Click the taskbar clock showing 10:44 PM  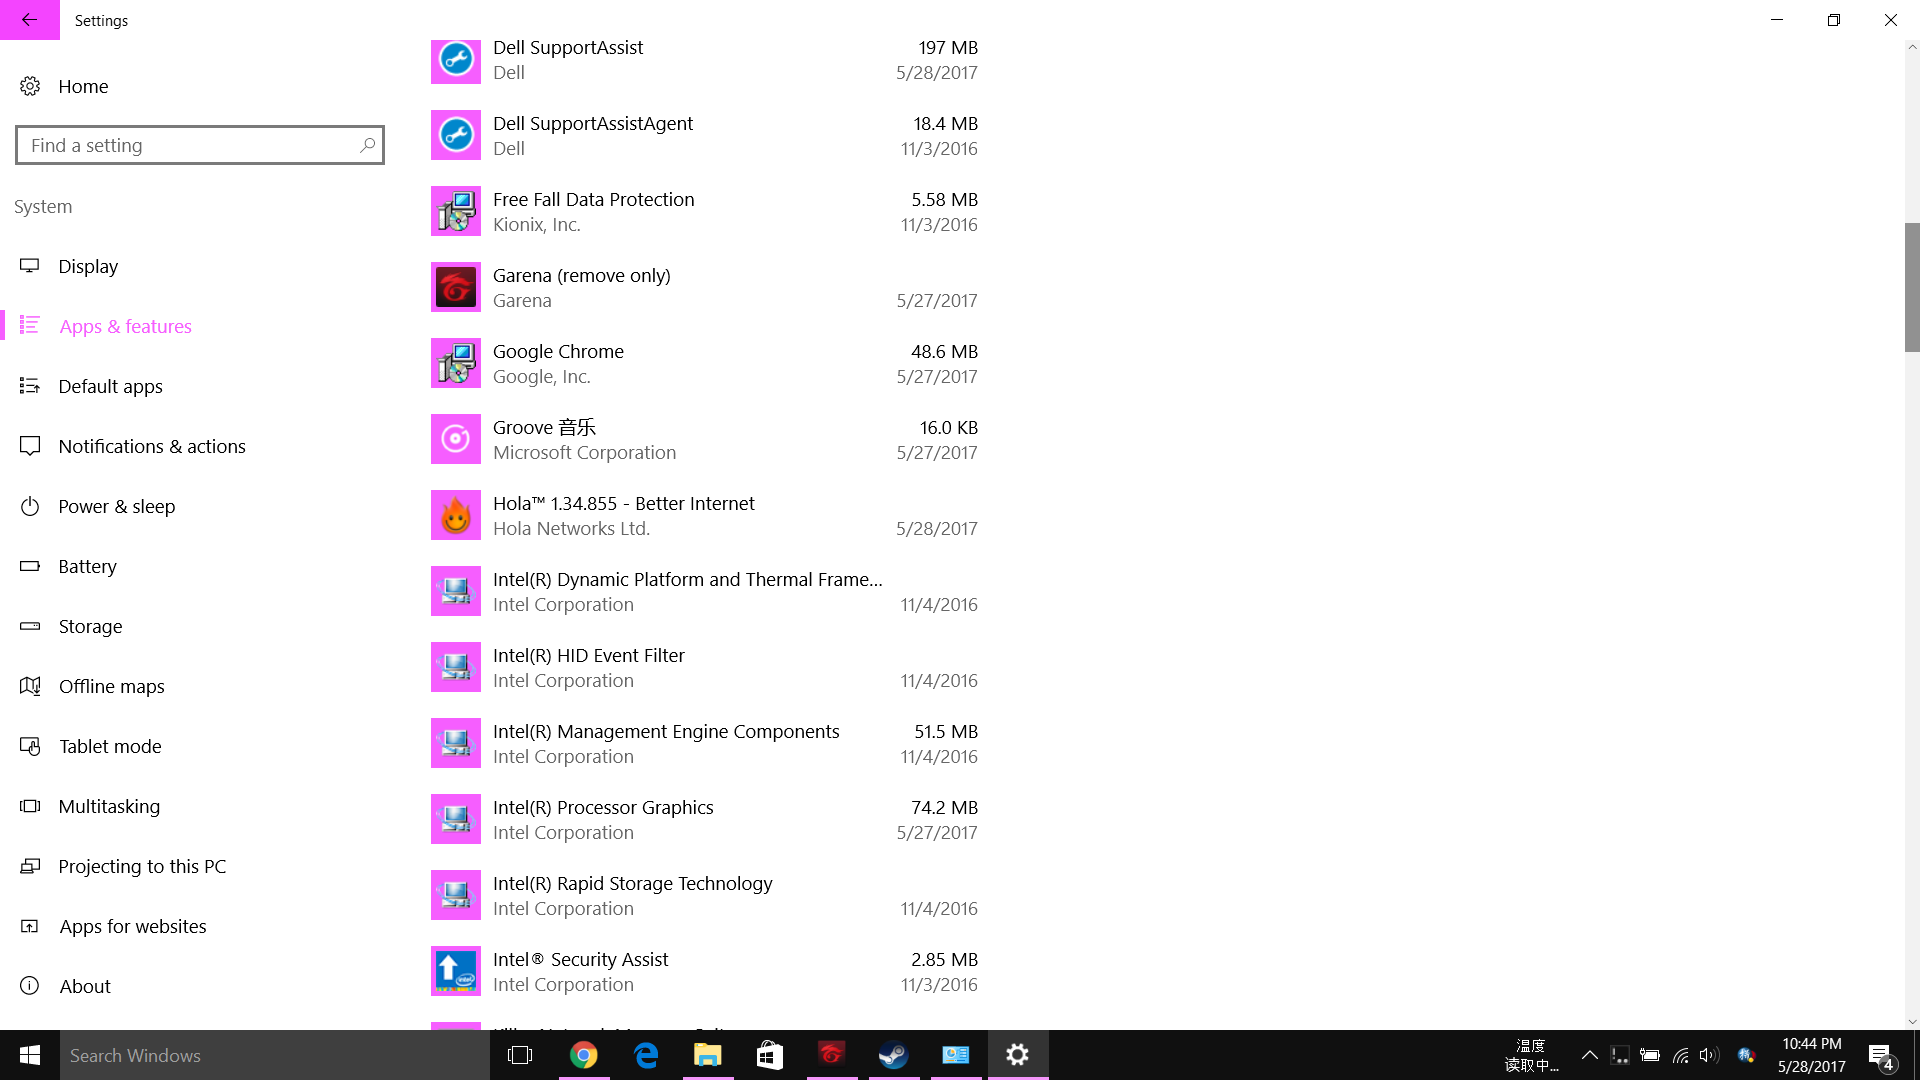[1811, 1043]
